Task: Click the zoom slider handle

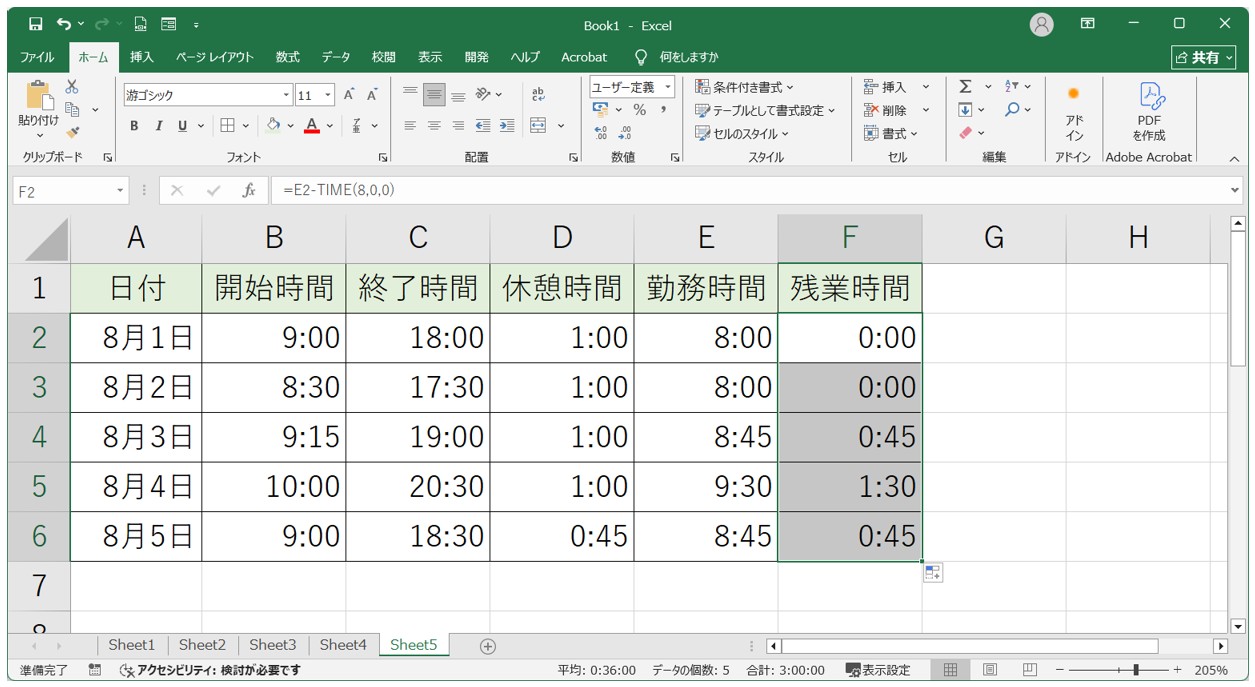Action: [x=1134, y=670]
